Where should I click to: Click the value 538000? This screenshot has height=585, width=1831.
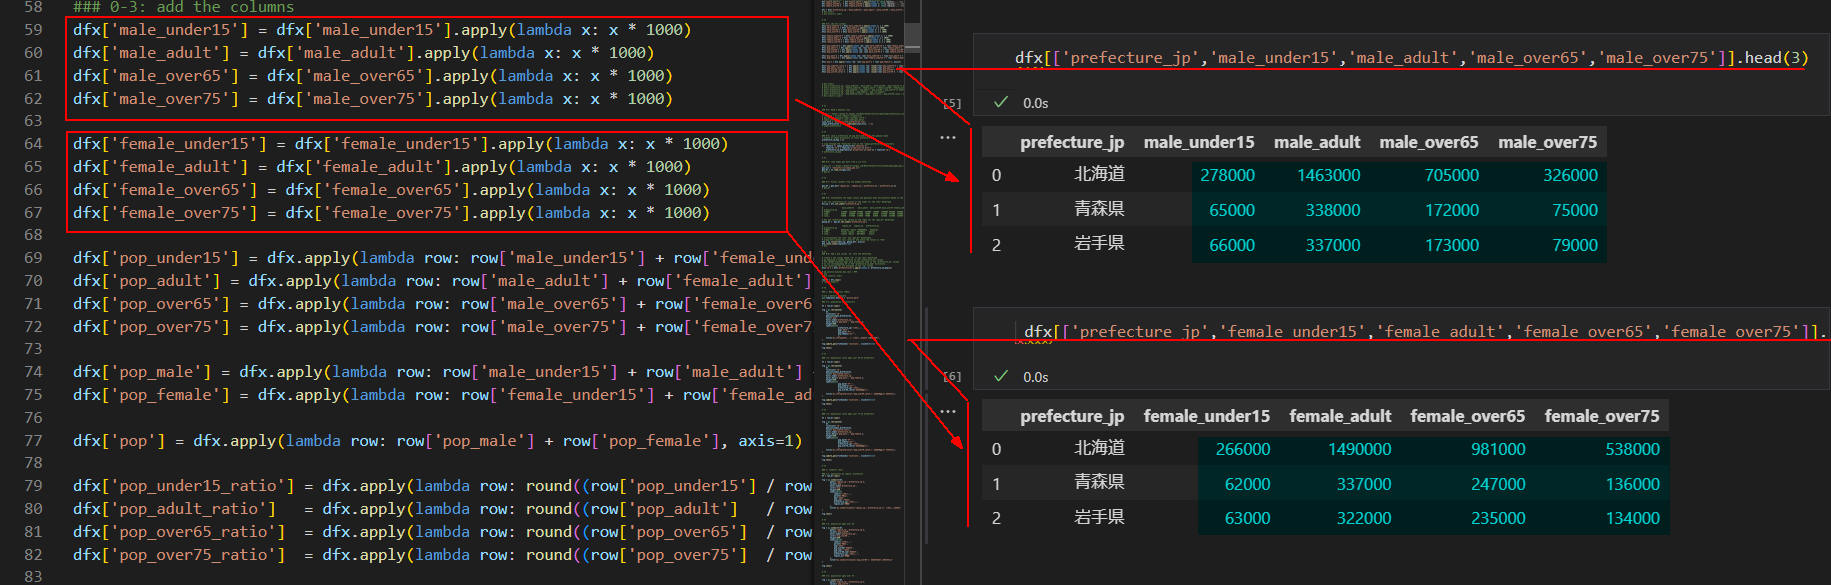pos(1633,449)
